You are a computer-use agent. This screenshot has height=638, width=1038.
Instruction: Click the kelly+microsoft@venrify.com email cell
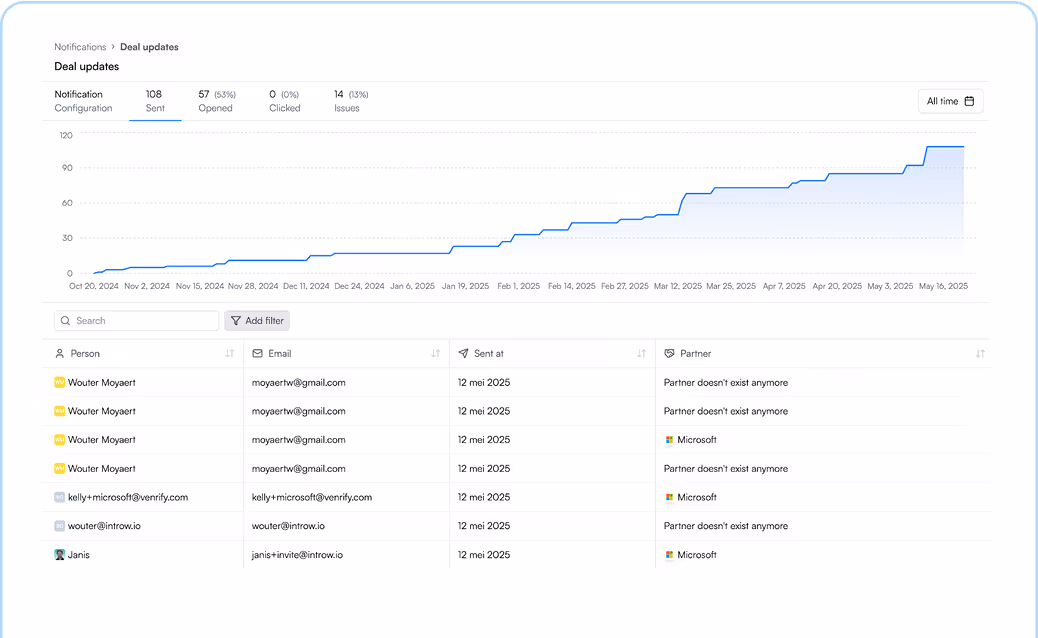click(312, 497)
